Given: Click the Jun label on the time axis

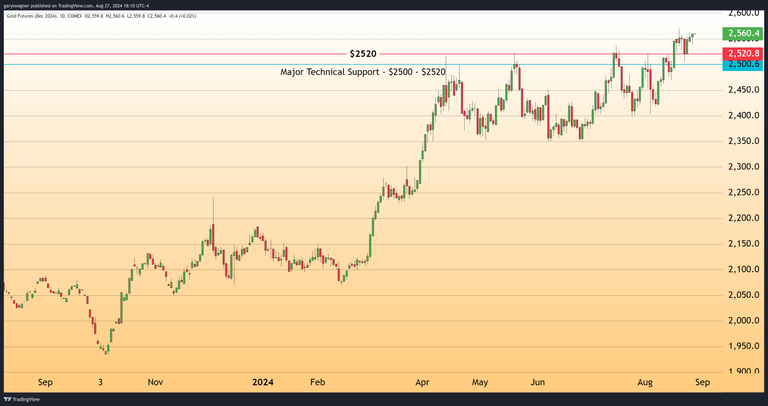Looking at the screenshot, I should [x=538, y=382].
